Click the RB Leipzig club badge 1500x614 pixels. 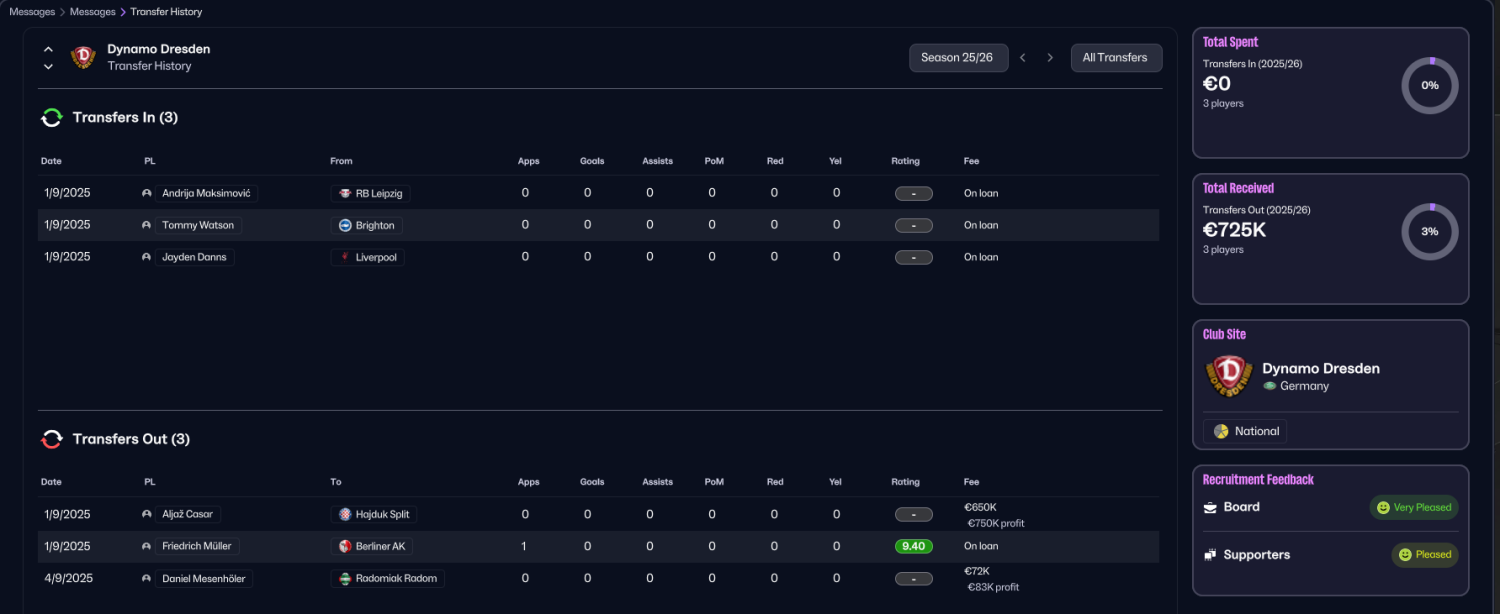tap(345, 193)
